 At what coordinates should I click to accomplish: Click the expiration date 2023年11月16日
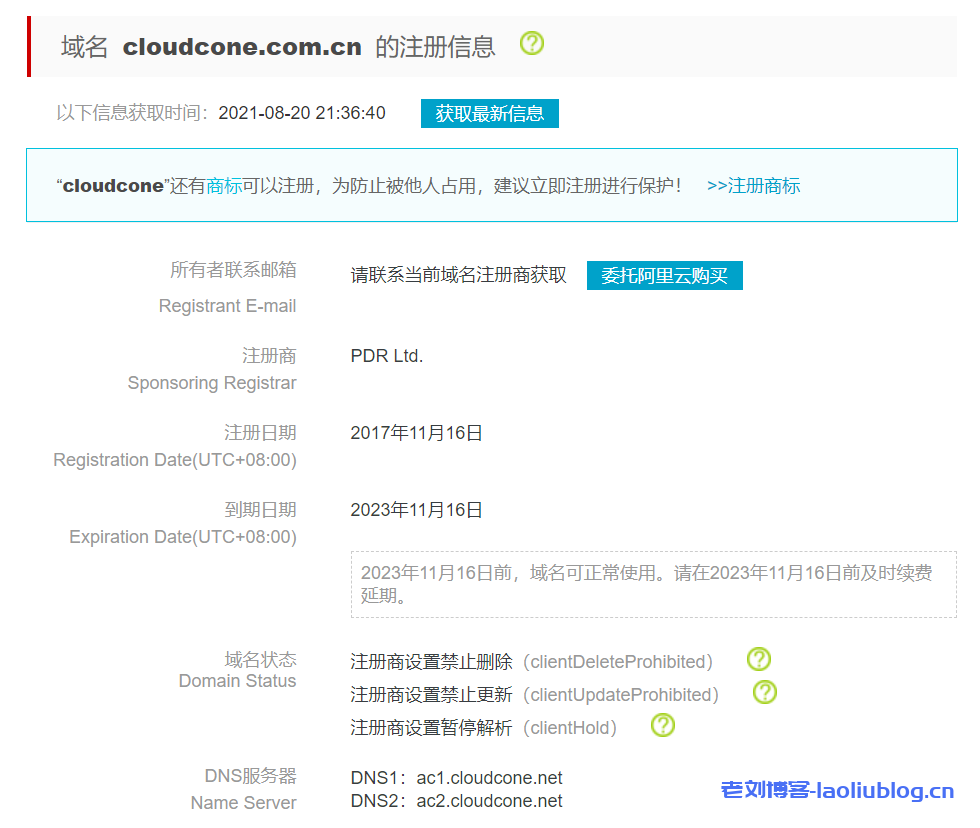(415, 509)
